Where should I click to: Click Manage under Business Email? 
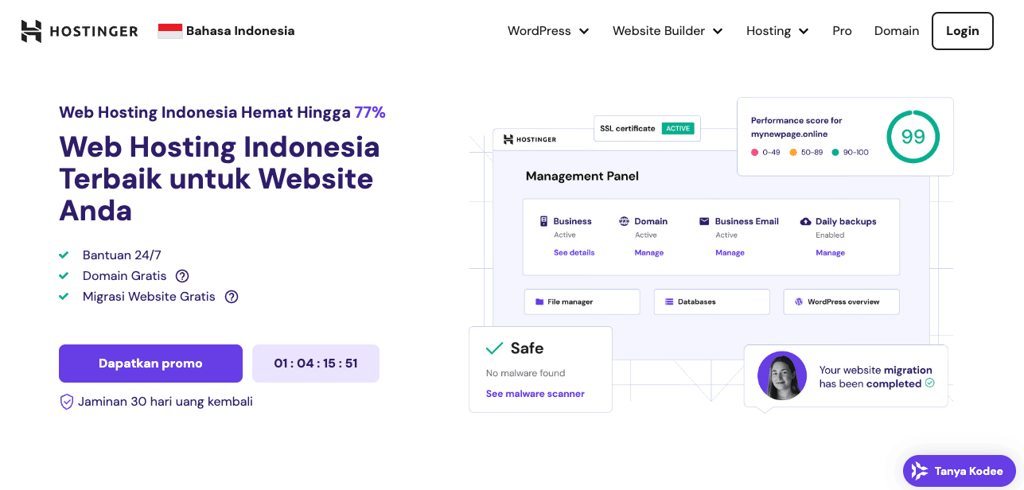[729, 253]
